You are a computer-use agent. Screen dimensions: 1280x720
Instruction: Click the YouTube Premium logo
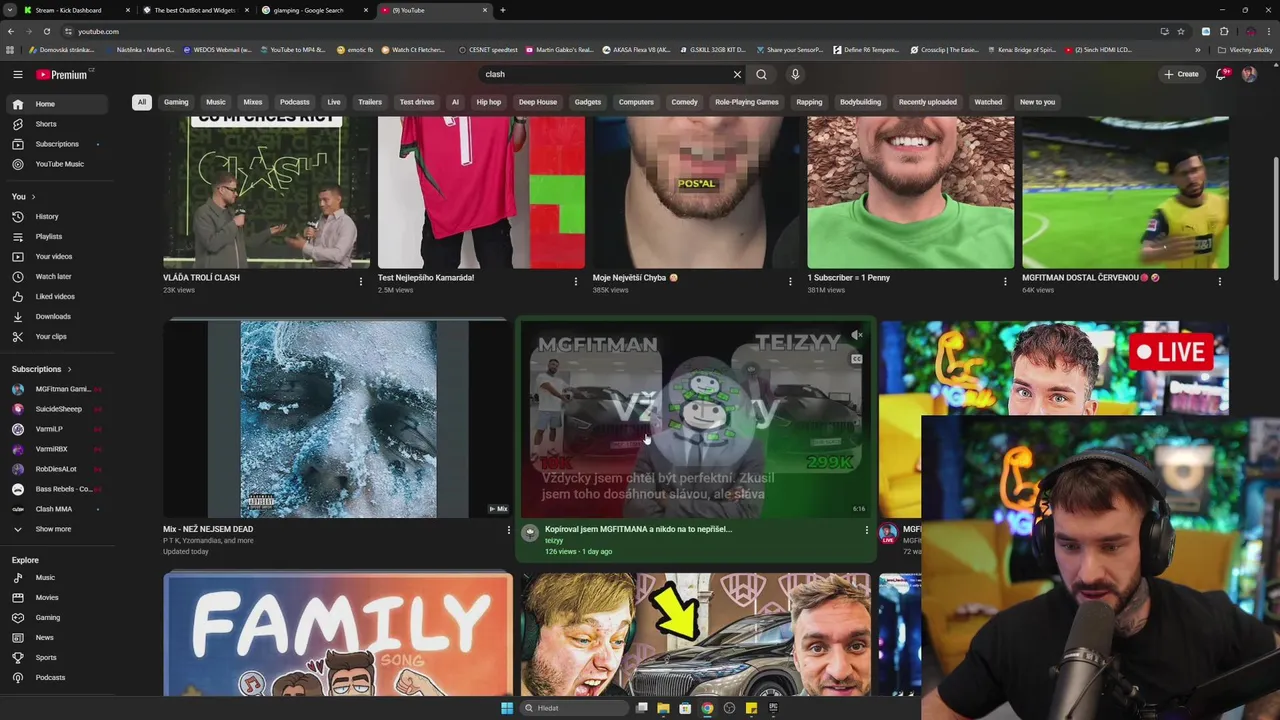(x=64, y=74)
